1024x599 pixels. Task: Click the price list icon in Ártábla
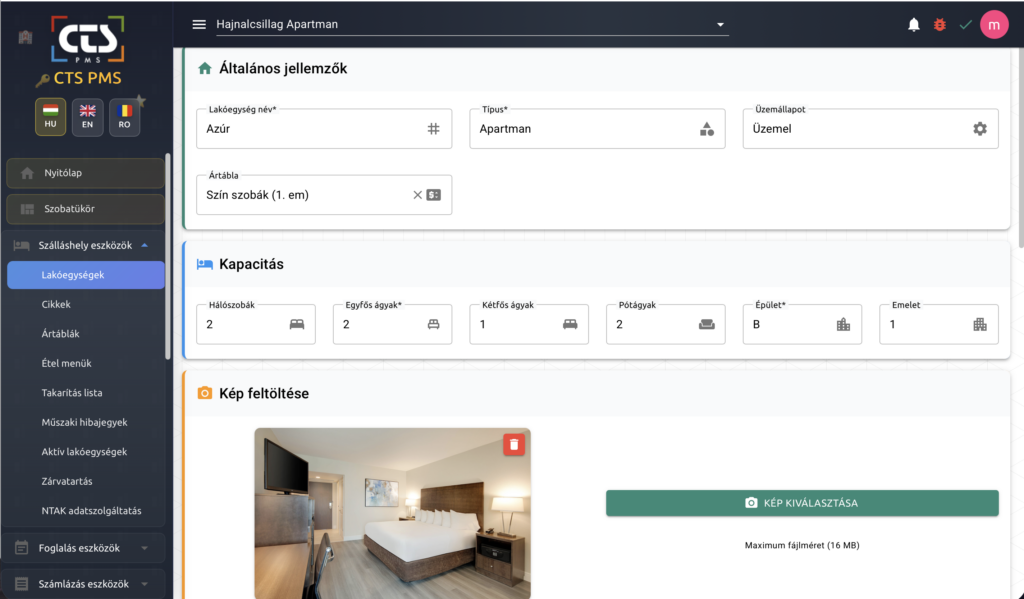[434, 195]
